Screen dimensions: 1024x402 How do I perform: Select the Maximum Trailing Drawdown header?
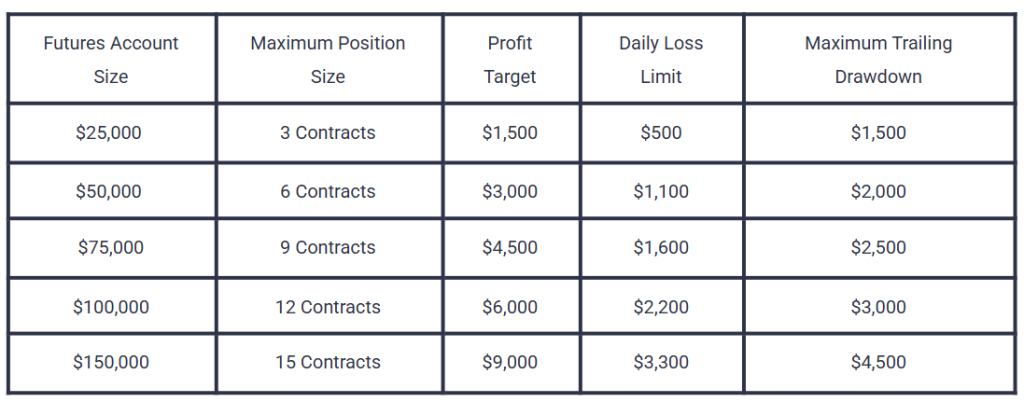tap(878, 59)
